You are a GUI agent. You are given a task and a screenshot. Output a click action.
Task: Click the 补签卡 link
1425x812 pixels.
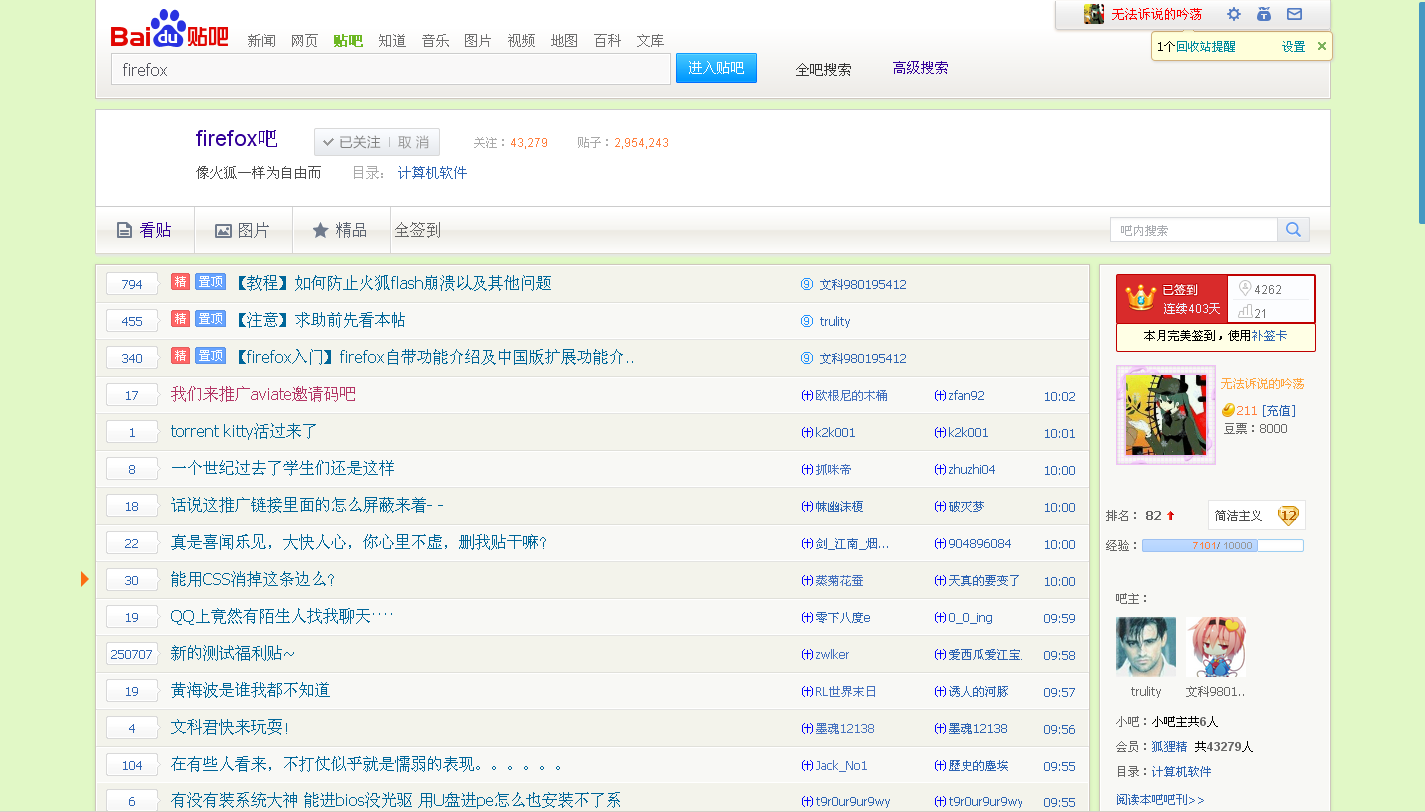tap(1269, 336)
